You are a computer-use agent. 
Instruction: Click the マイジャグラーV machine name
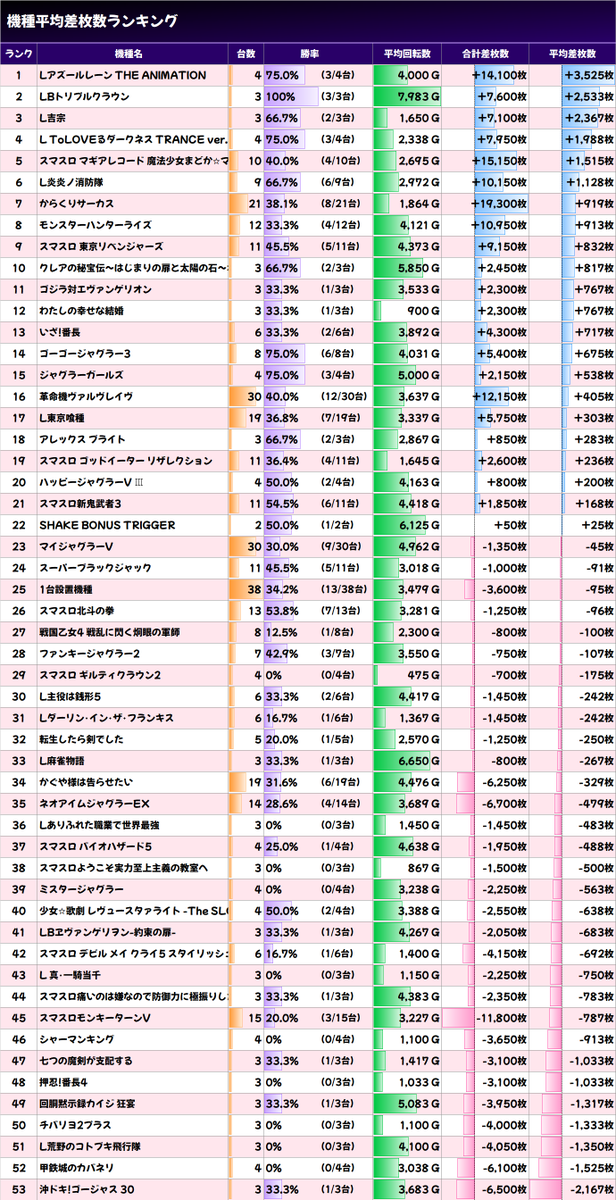tap(76, 546)
